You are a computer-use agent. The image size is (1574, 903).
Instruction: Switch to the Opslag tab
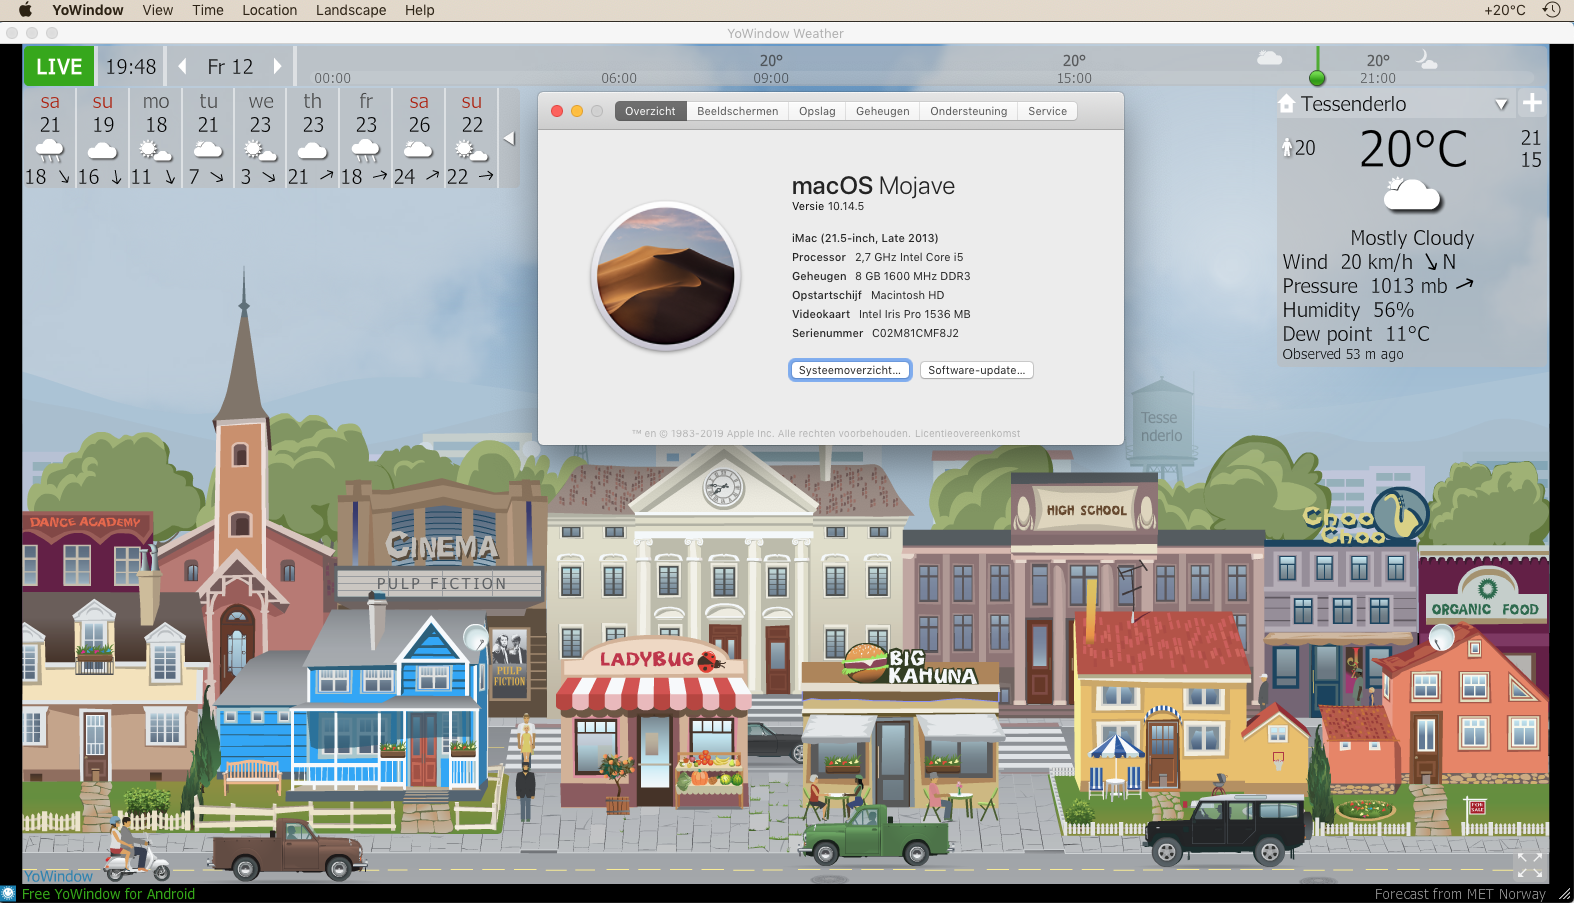coord(817,111)
